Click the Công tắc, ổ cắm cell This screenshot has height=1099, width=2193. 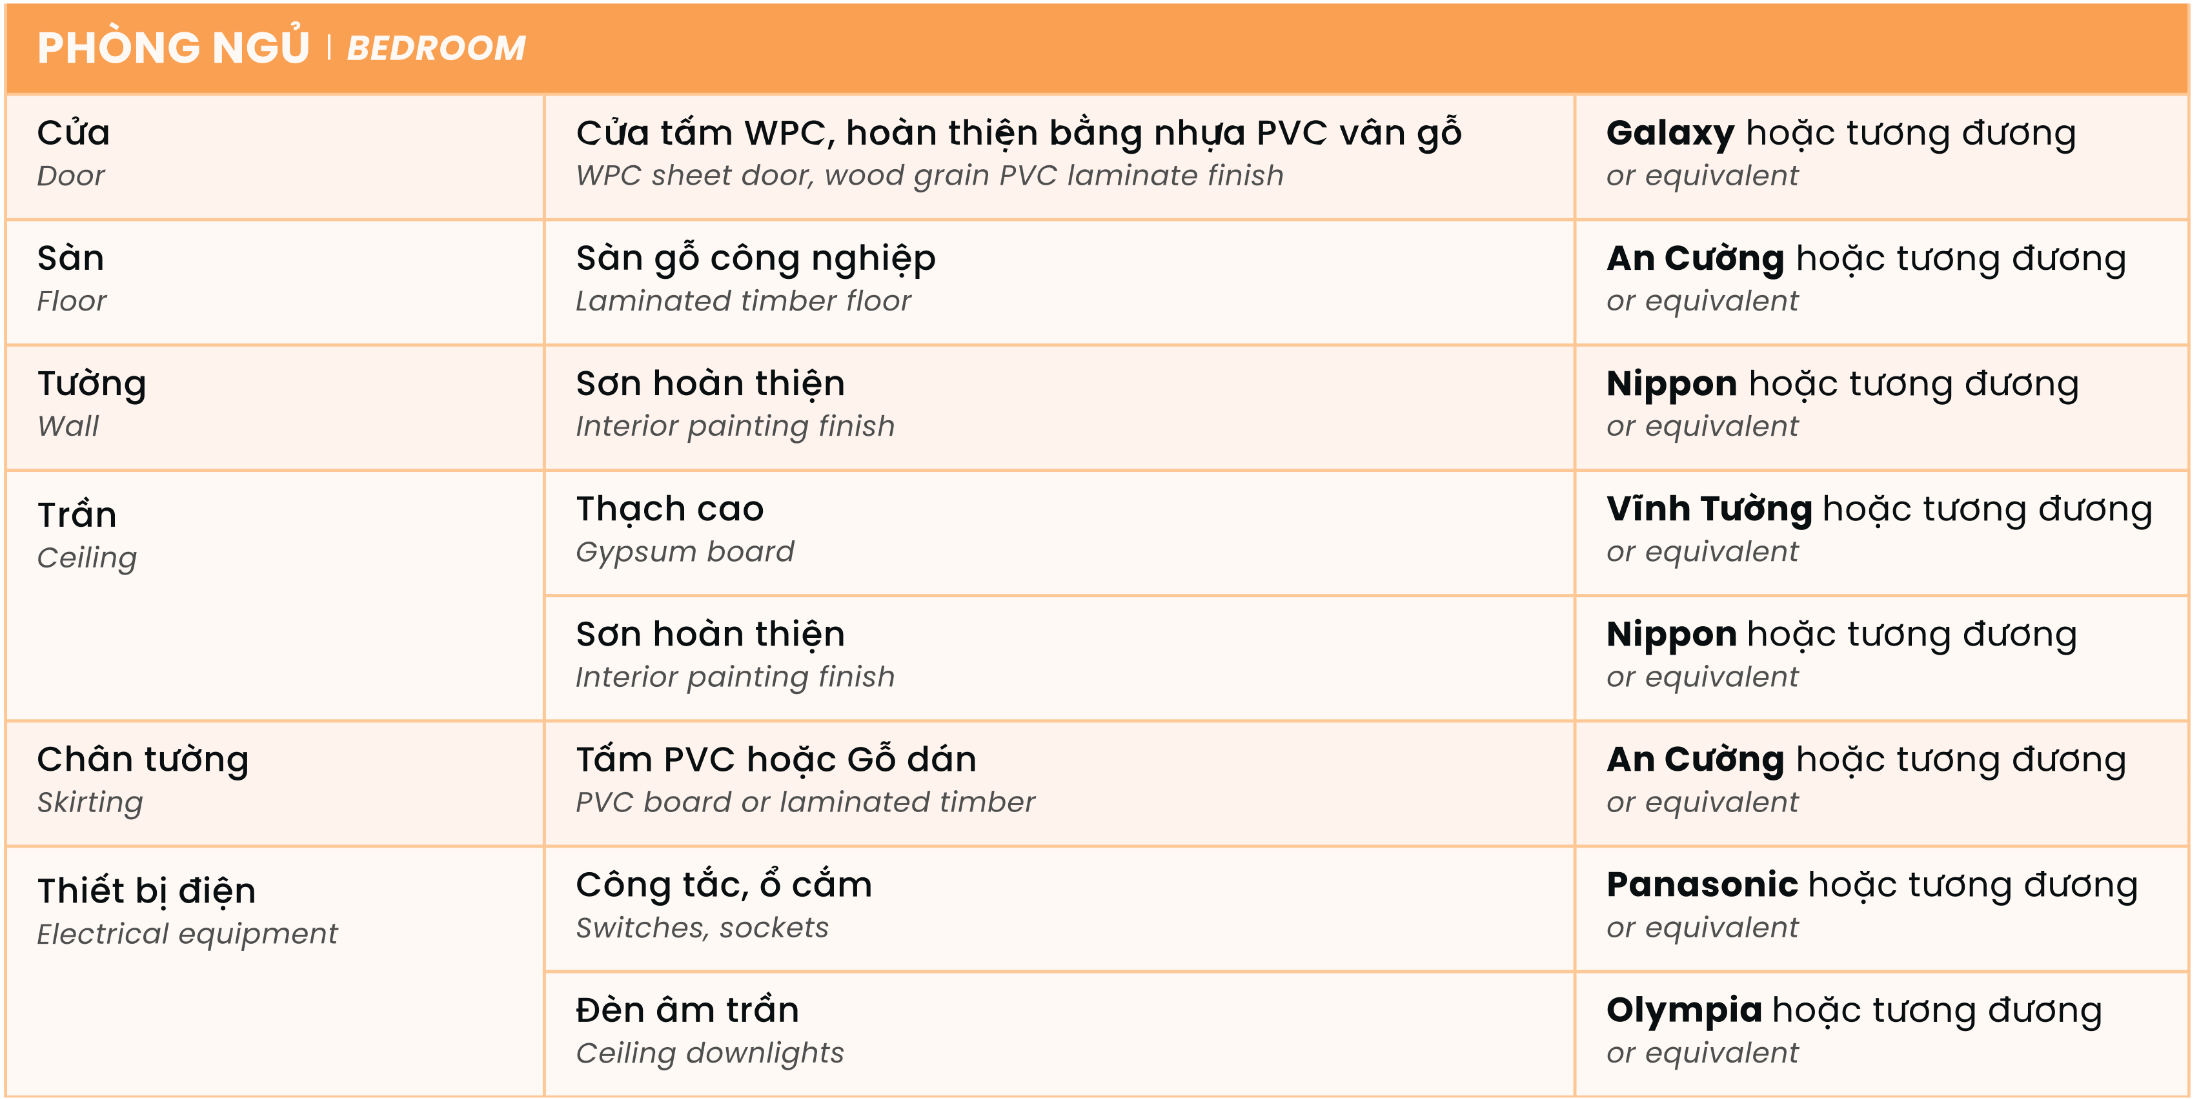click(724, 885)
